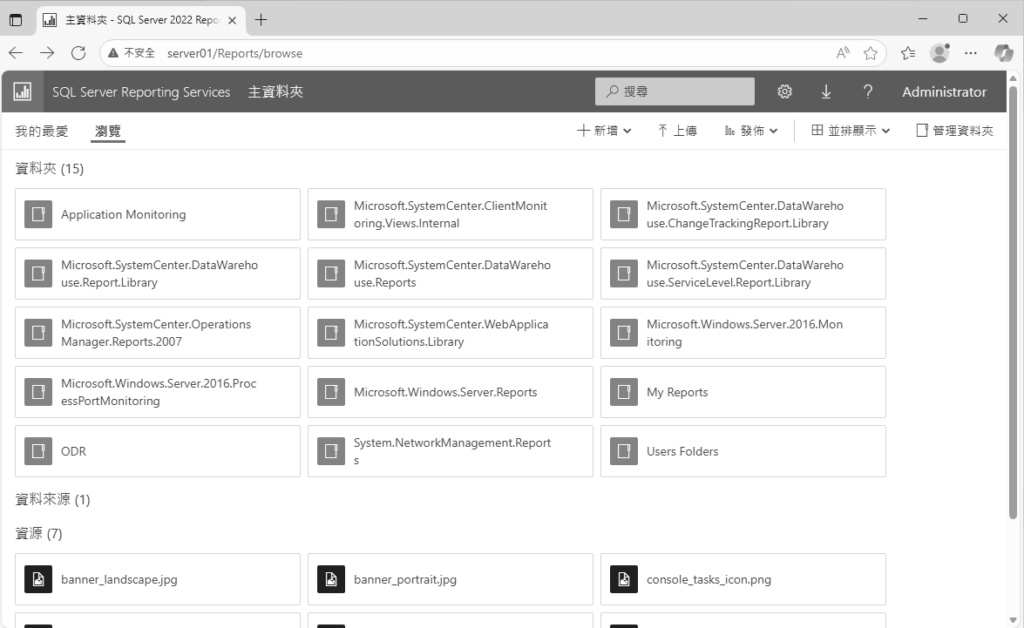Open the My Reports folder name
This screenshot has height=628, width=1024.
[x=677, y=392]
